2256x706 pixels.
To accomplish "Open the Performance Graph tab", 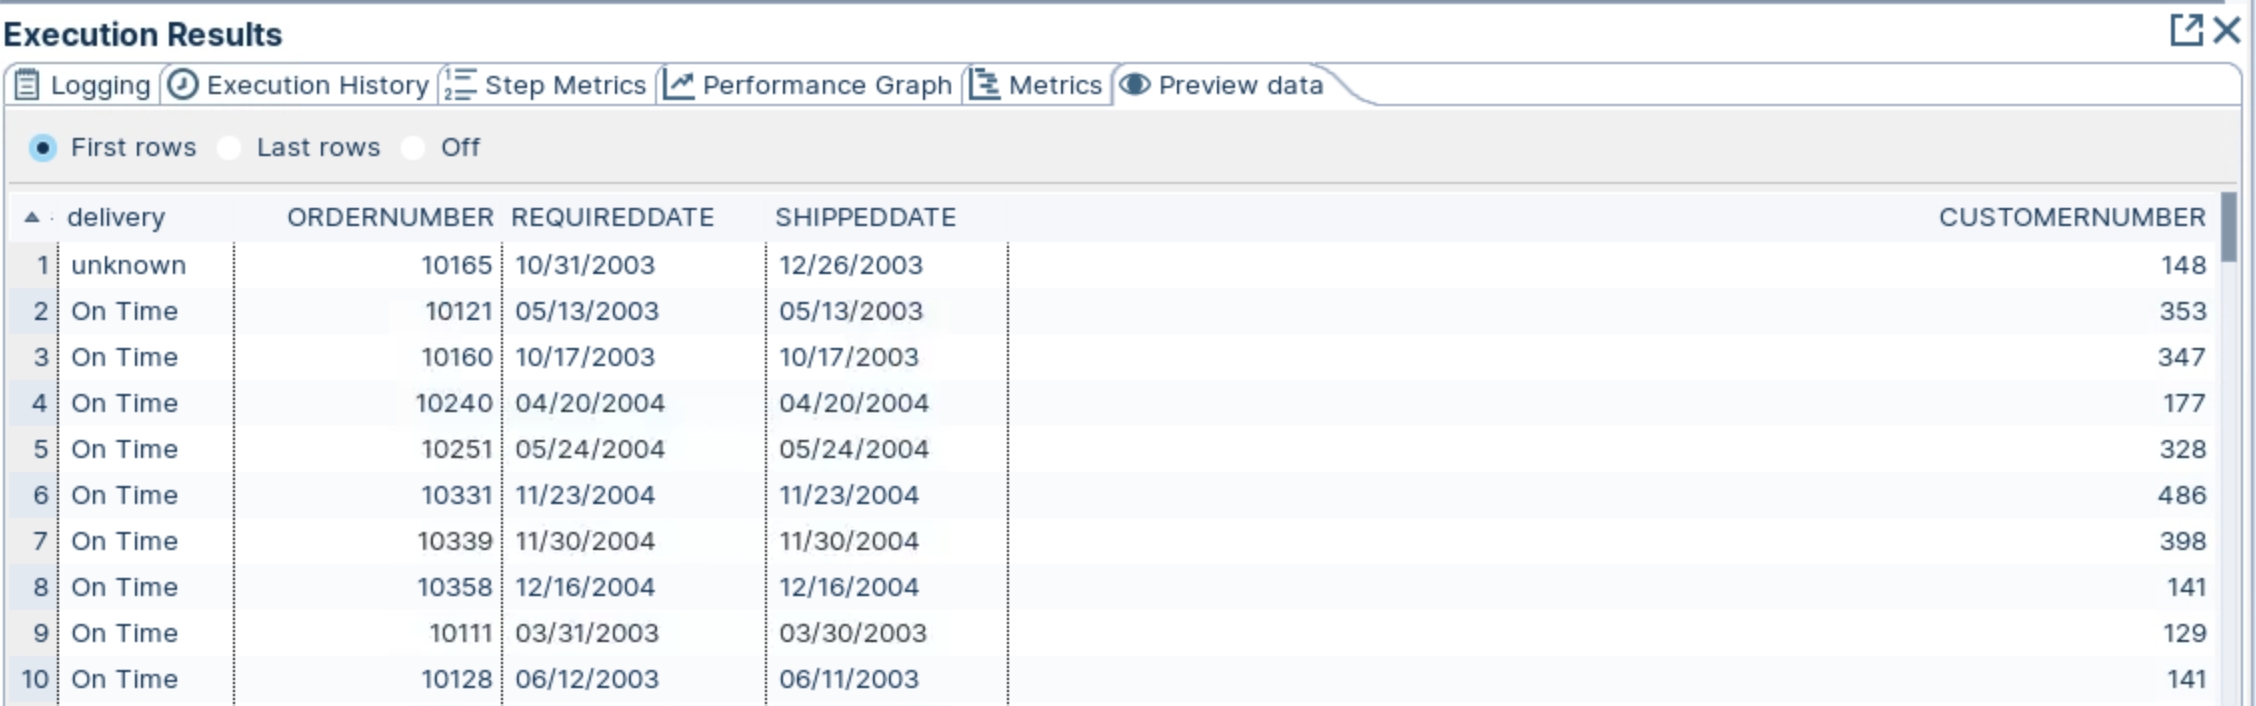I will pos(827,85).
